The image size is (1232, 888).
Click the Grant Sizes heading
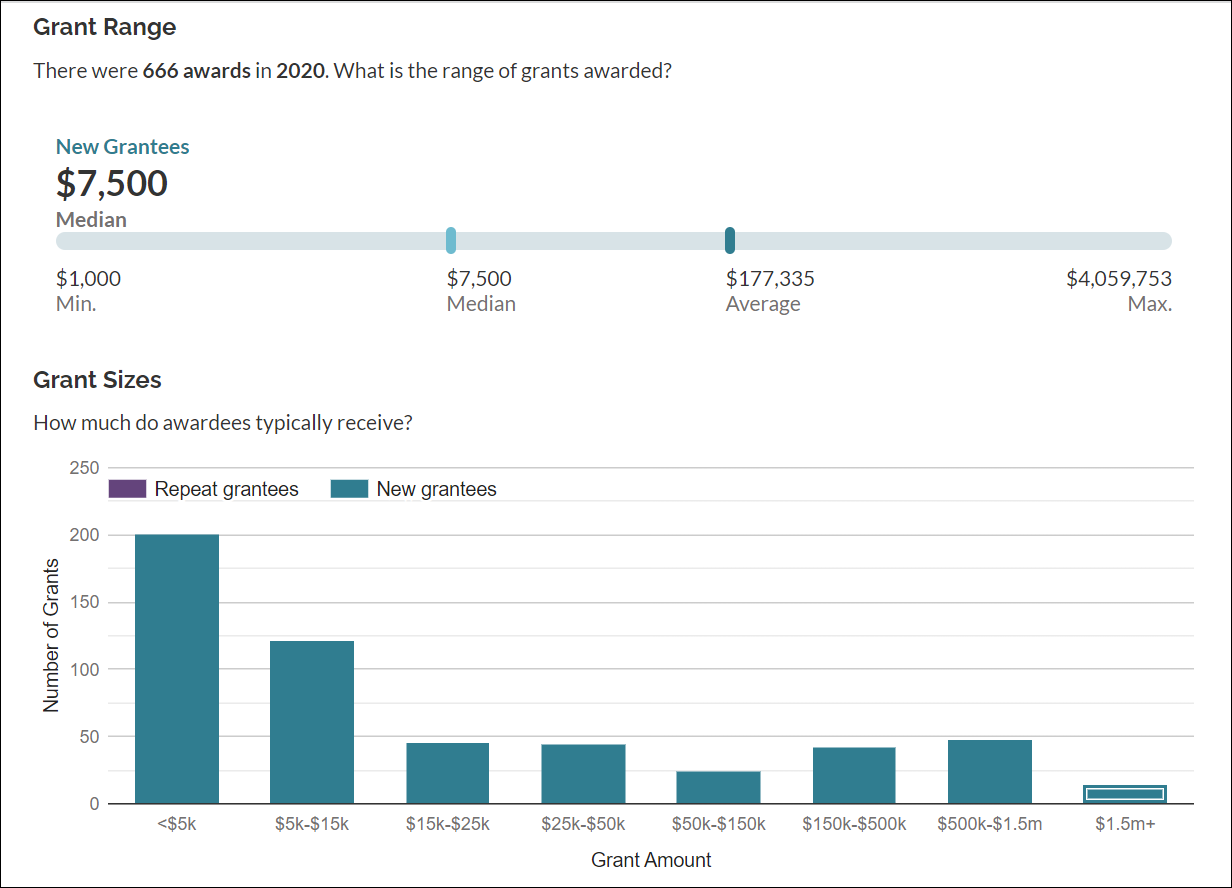(x=97, y=380)
